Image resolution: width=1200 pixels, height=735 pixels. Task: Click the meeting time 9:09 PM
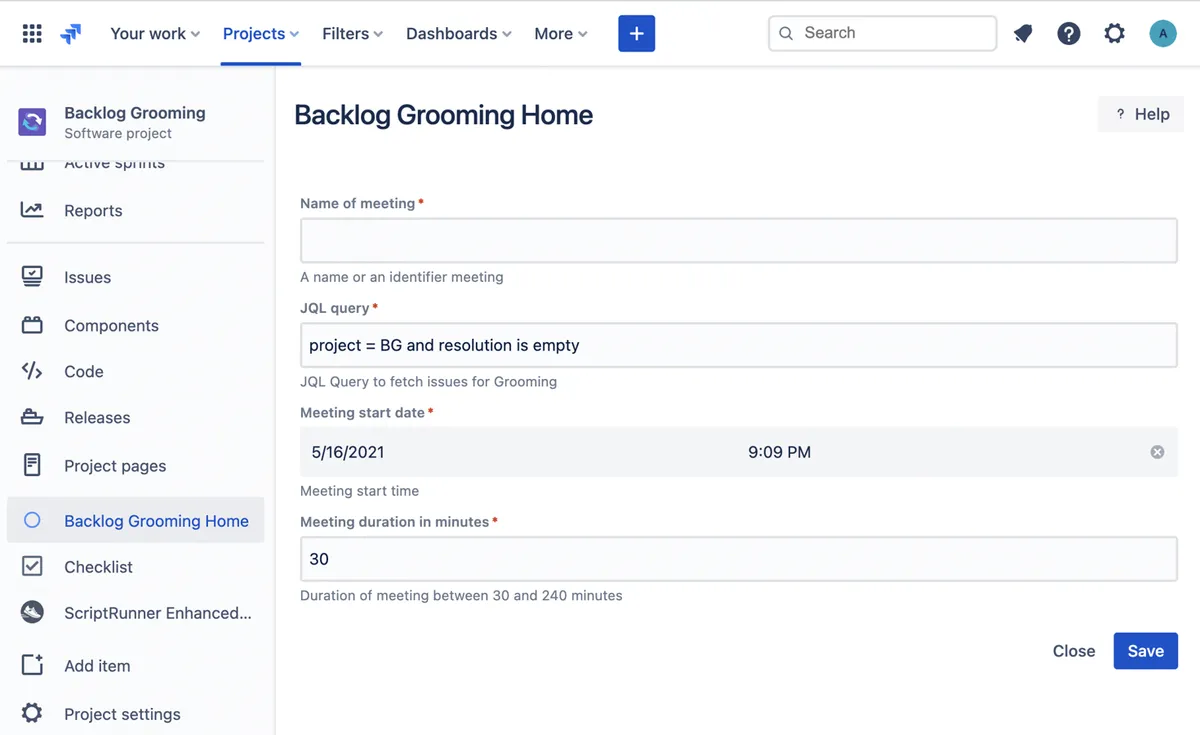(x=779, y=452)
